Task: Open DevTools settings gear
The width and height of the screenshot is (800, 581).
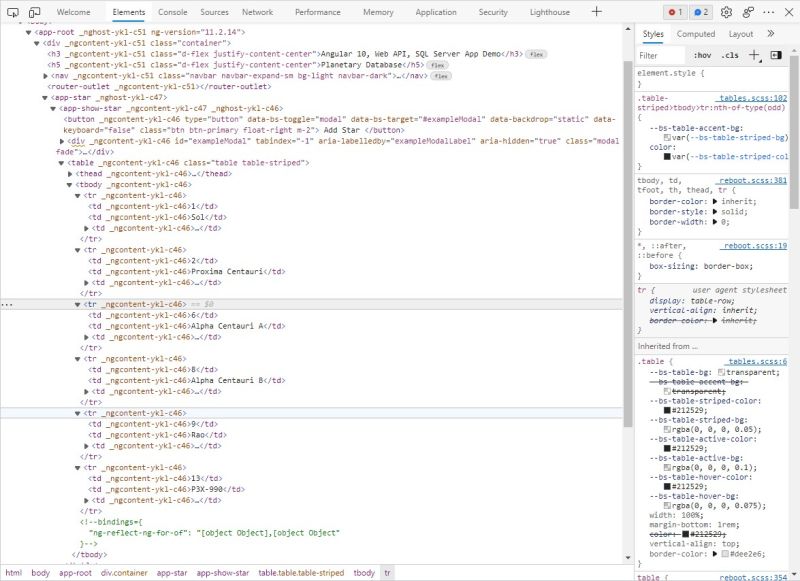Action: pos(726,12)
